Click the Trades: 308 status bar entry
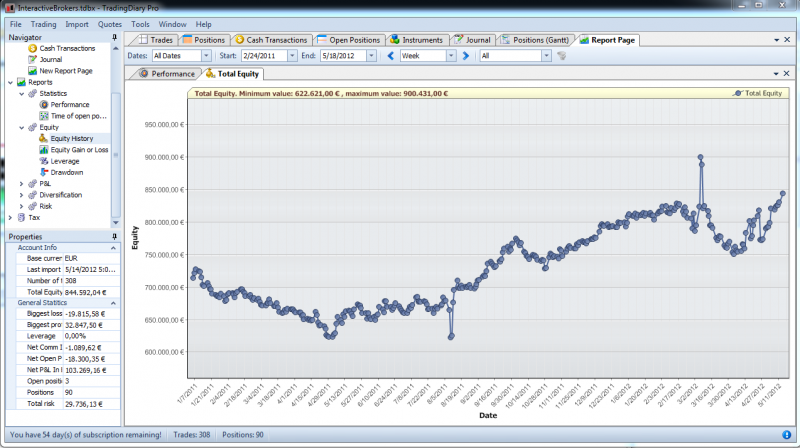The width and height of the screenshot is (800, 448). coord(192,435)
